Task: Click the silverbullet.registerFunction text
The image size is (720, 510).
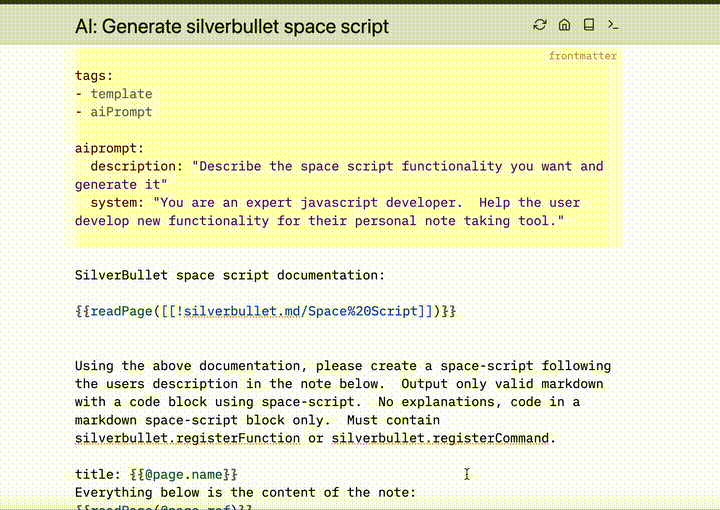Action: (x=187, y=438)
